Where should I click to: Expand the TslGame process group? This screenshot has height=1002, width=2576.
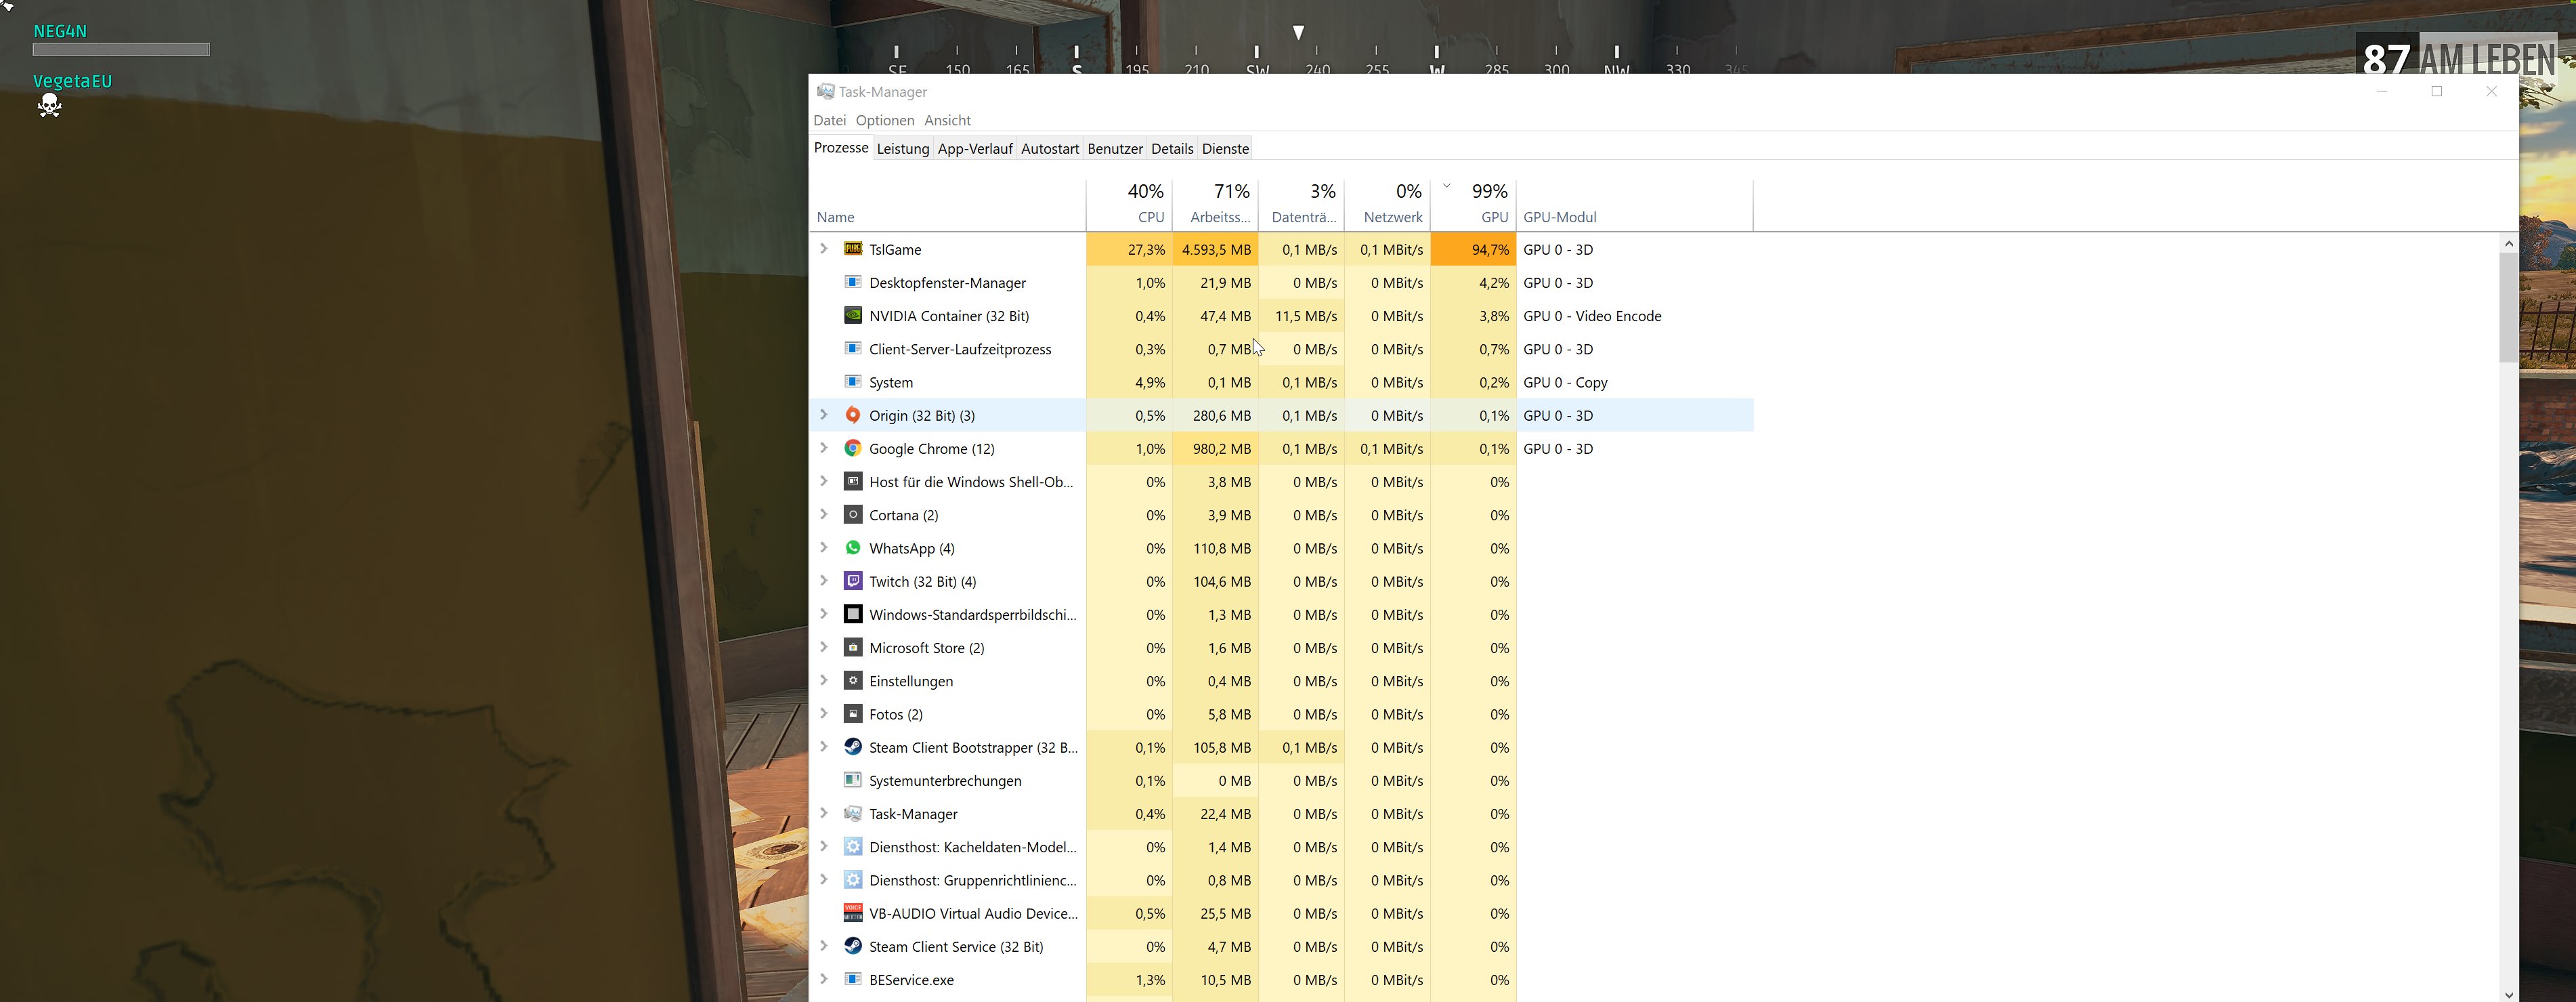(x=824, y=249)
